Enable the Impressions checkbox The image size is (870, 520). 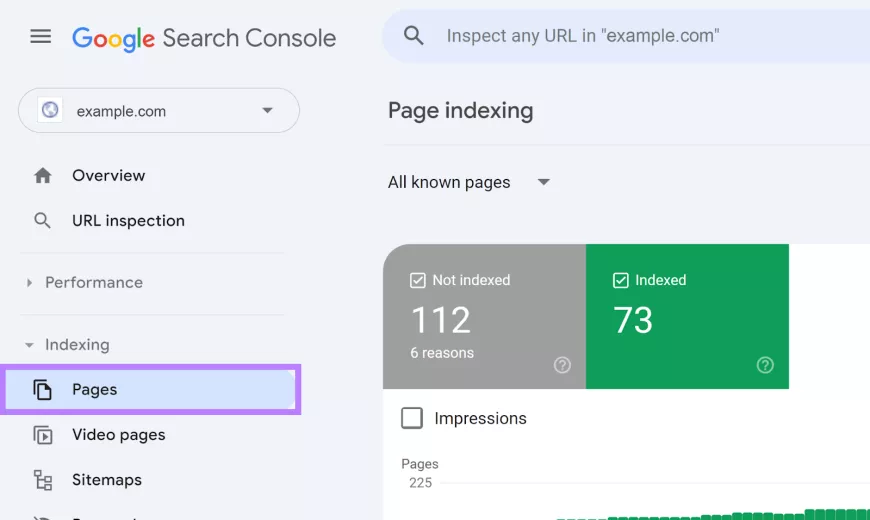click(412, 418)
